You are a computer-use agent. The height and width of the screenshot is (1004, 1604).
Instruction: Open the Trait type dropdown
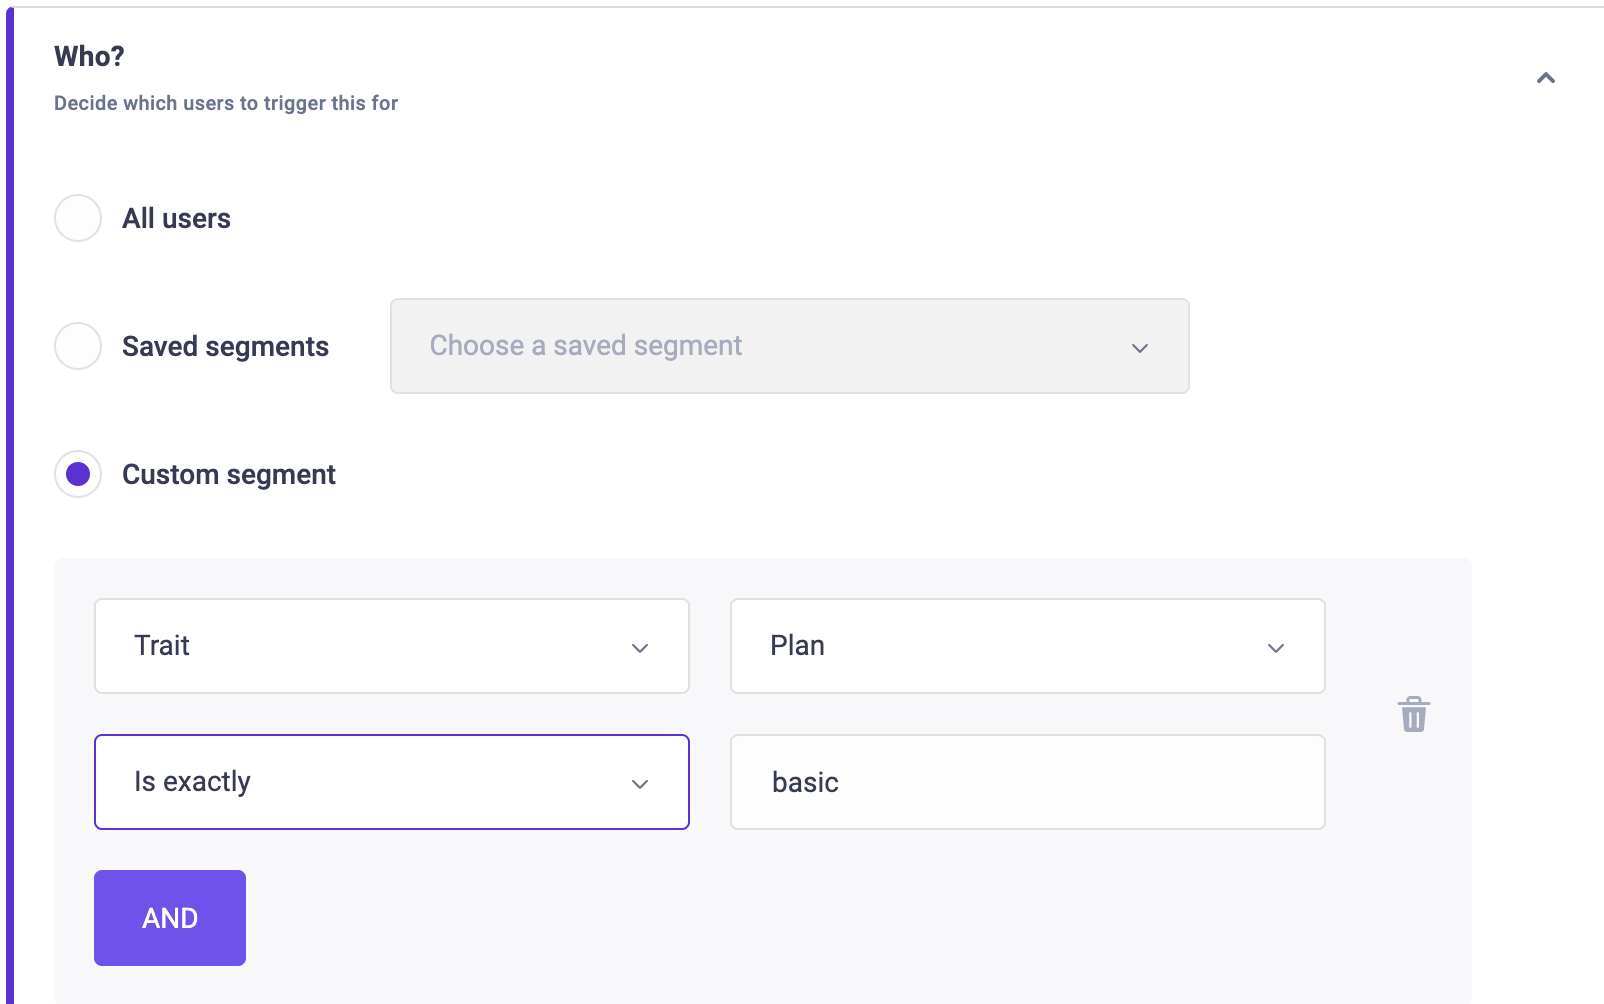(x=392, y=646)
